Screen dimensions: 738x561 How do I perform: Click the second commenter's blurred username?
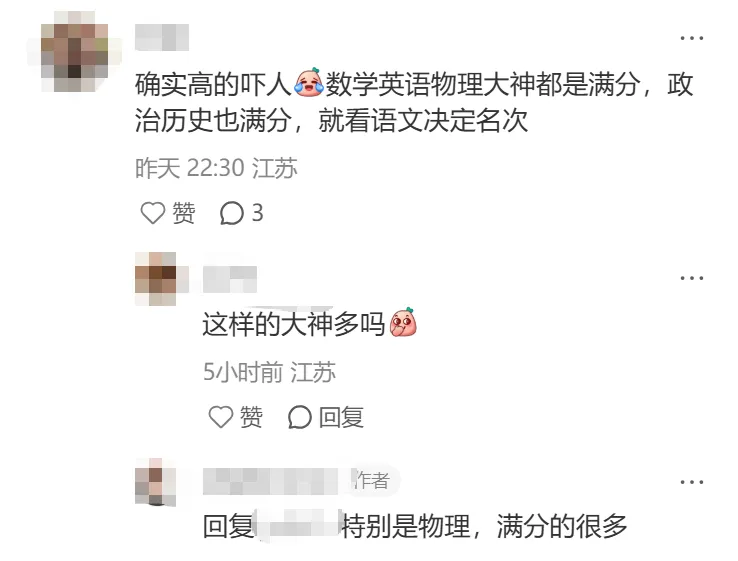point(230,279)
